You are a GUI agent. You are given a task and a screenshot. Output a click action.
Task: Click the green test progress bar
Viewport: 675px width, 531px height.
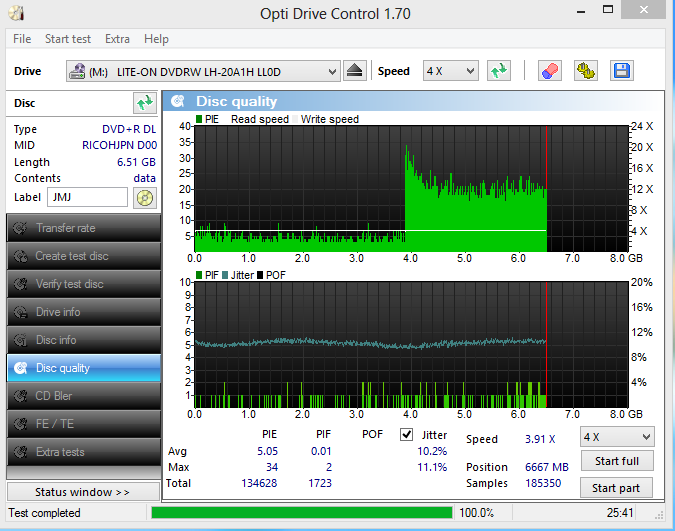[302, 512]
